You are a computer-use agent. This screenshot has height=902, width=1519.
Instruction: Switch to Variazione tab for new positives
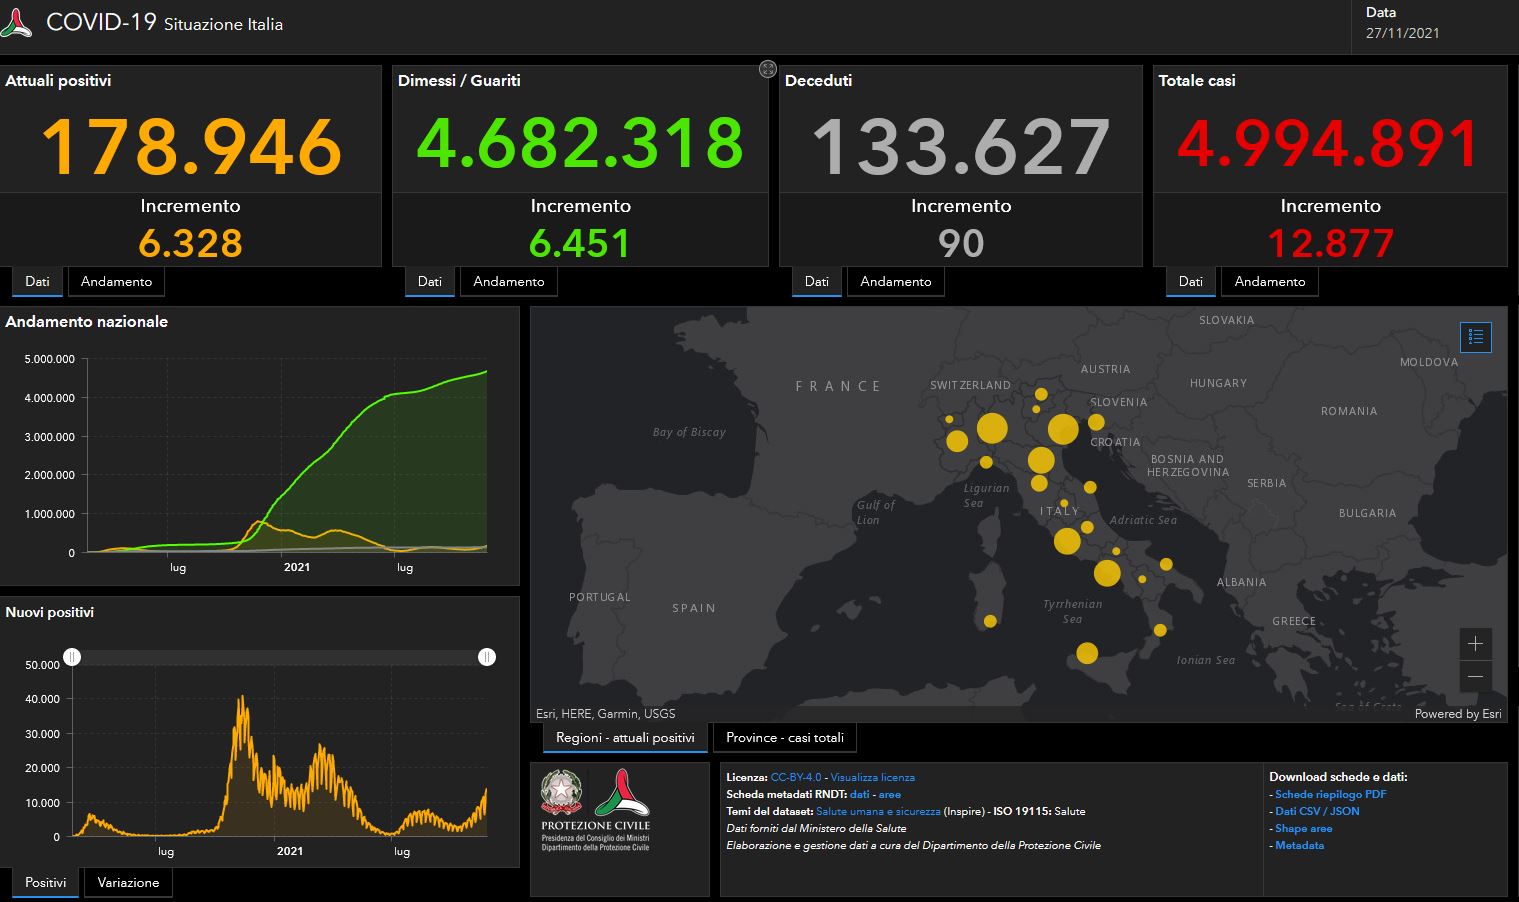pos(128,883)
